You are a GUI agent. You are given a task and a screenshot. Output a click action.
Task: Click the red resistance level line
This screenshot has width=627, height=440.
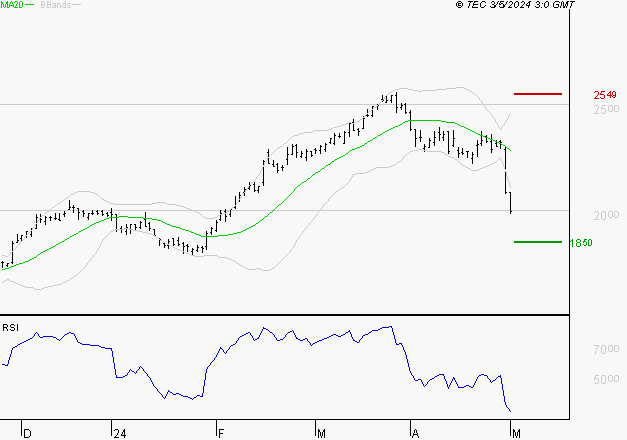click(538, 94)
